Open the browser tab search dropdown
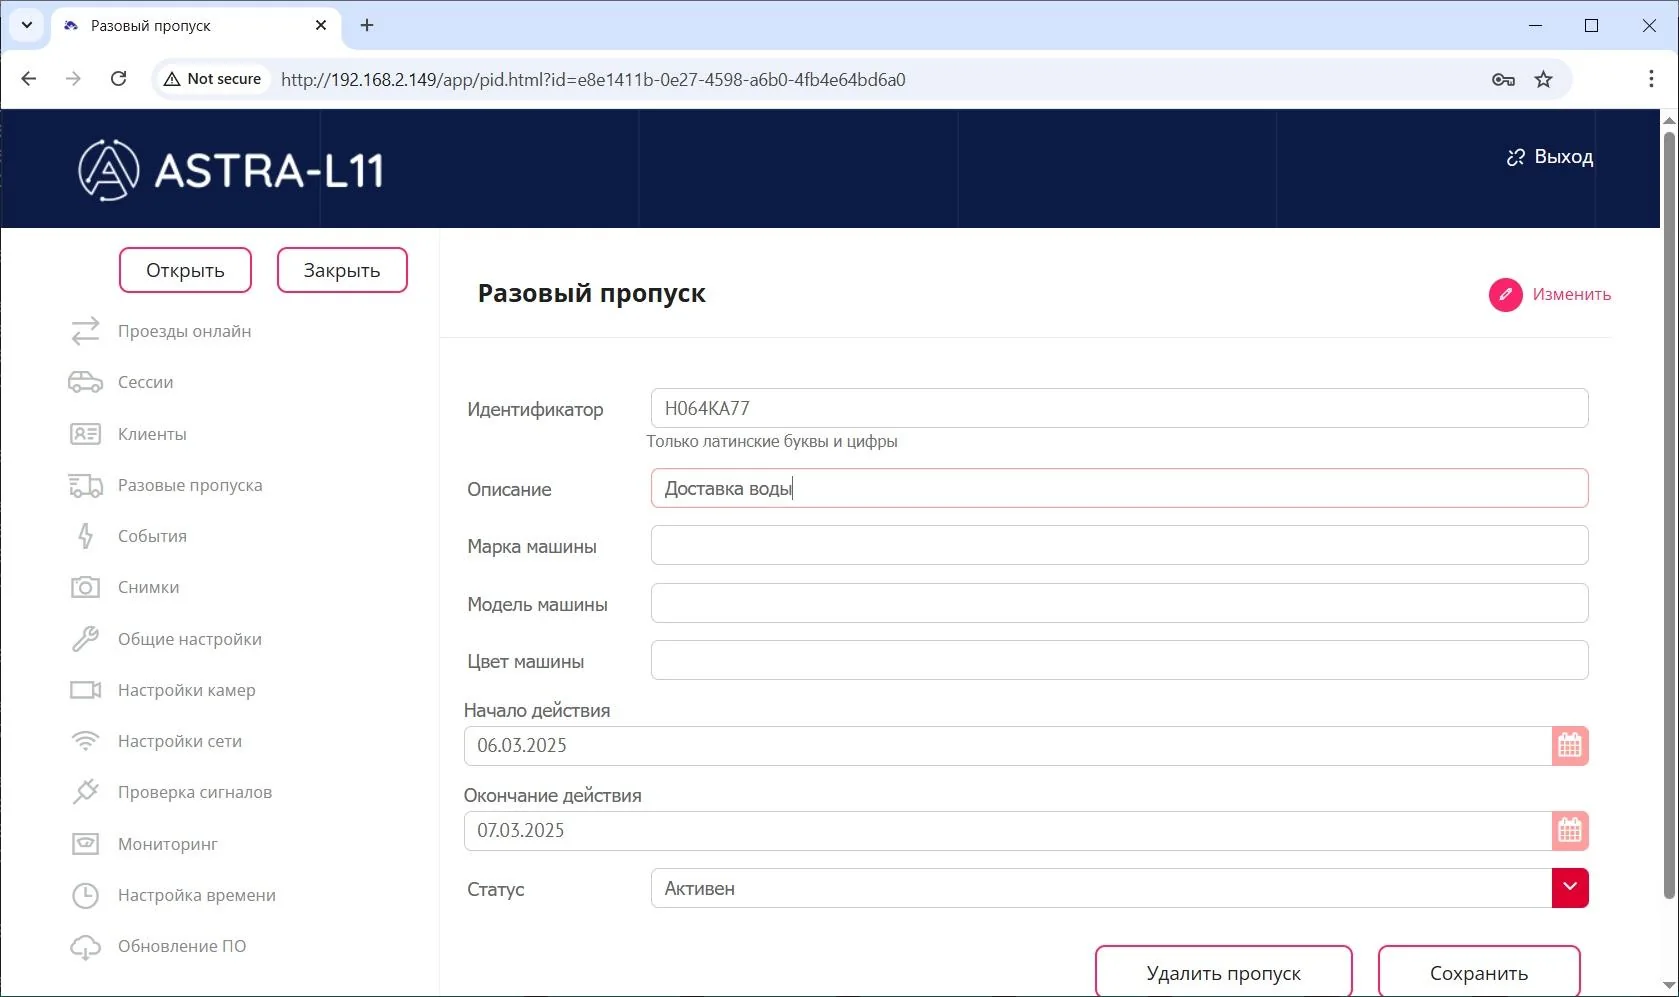1679x997 pixels. point(27,25)
